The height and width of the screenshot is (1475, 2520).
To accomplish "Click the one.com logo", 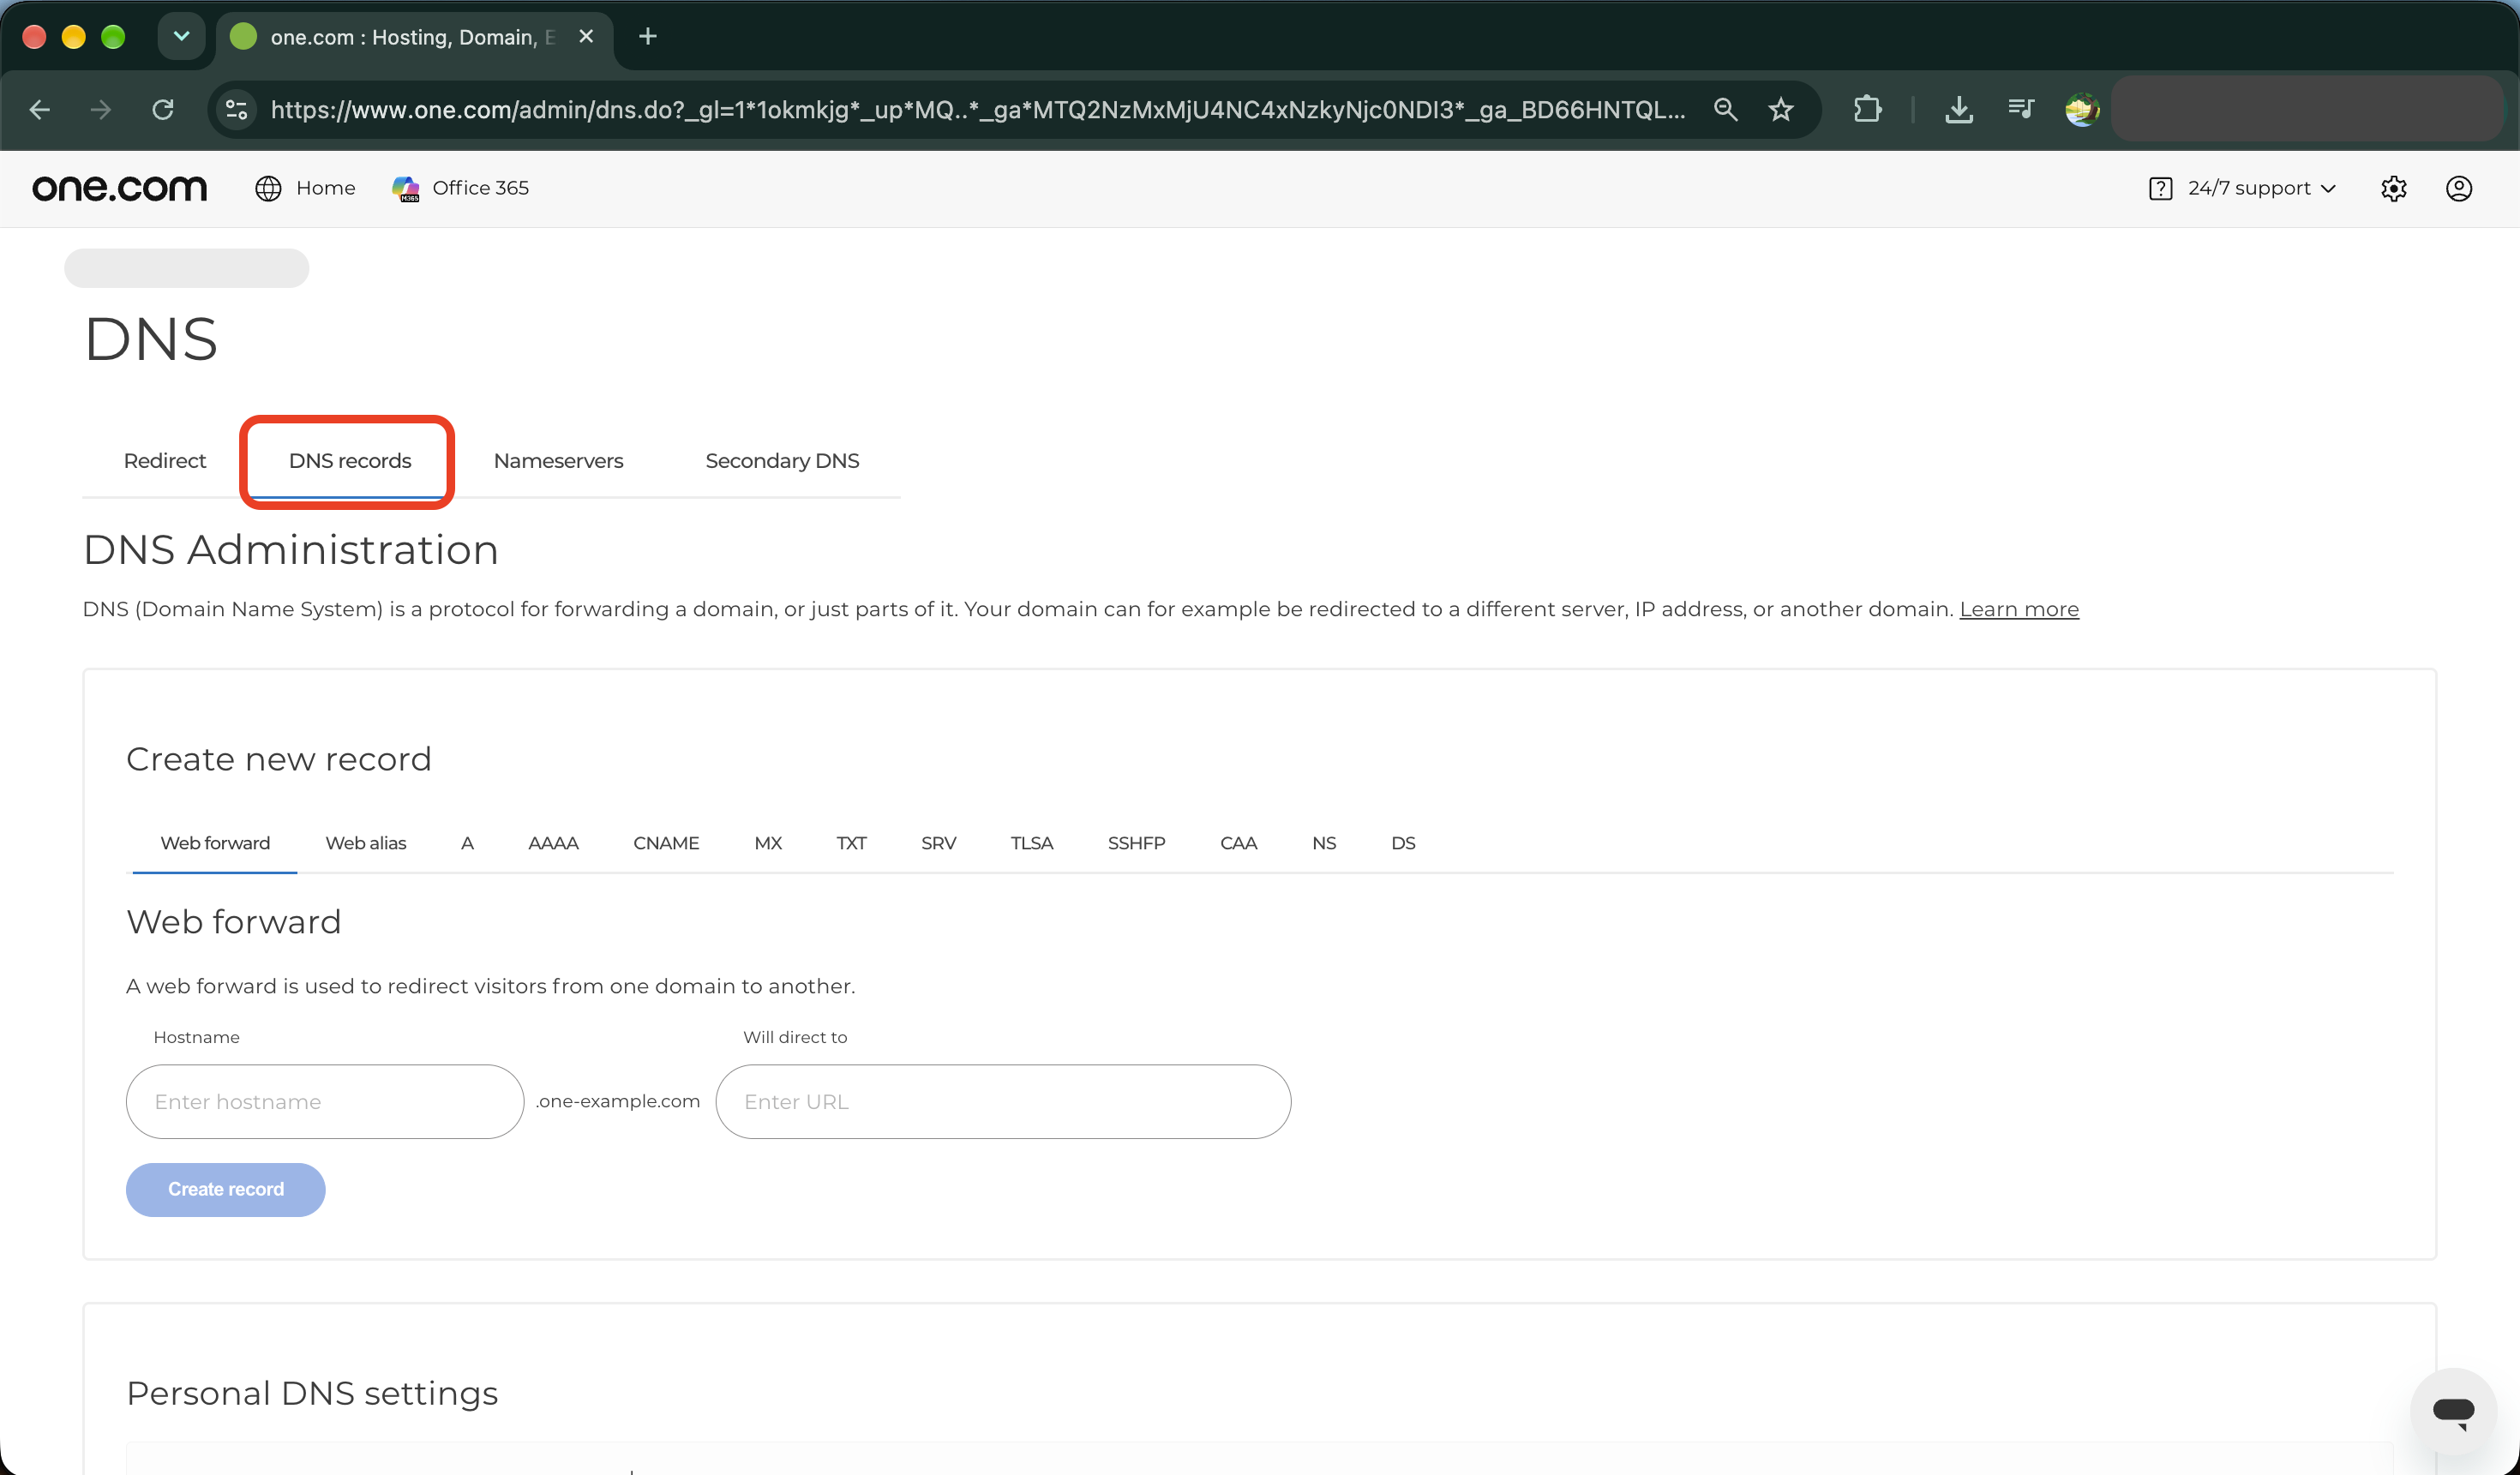I will click(x=119, y=188).
